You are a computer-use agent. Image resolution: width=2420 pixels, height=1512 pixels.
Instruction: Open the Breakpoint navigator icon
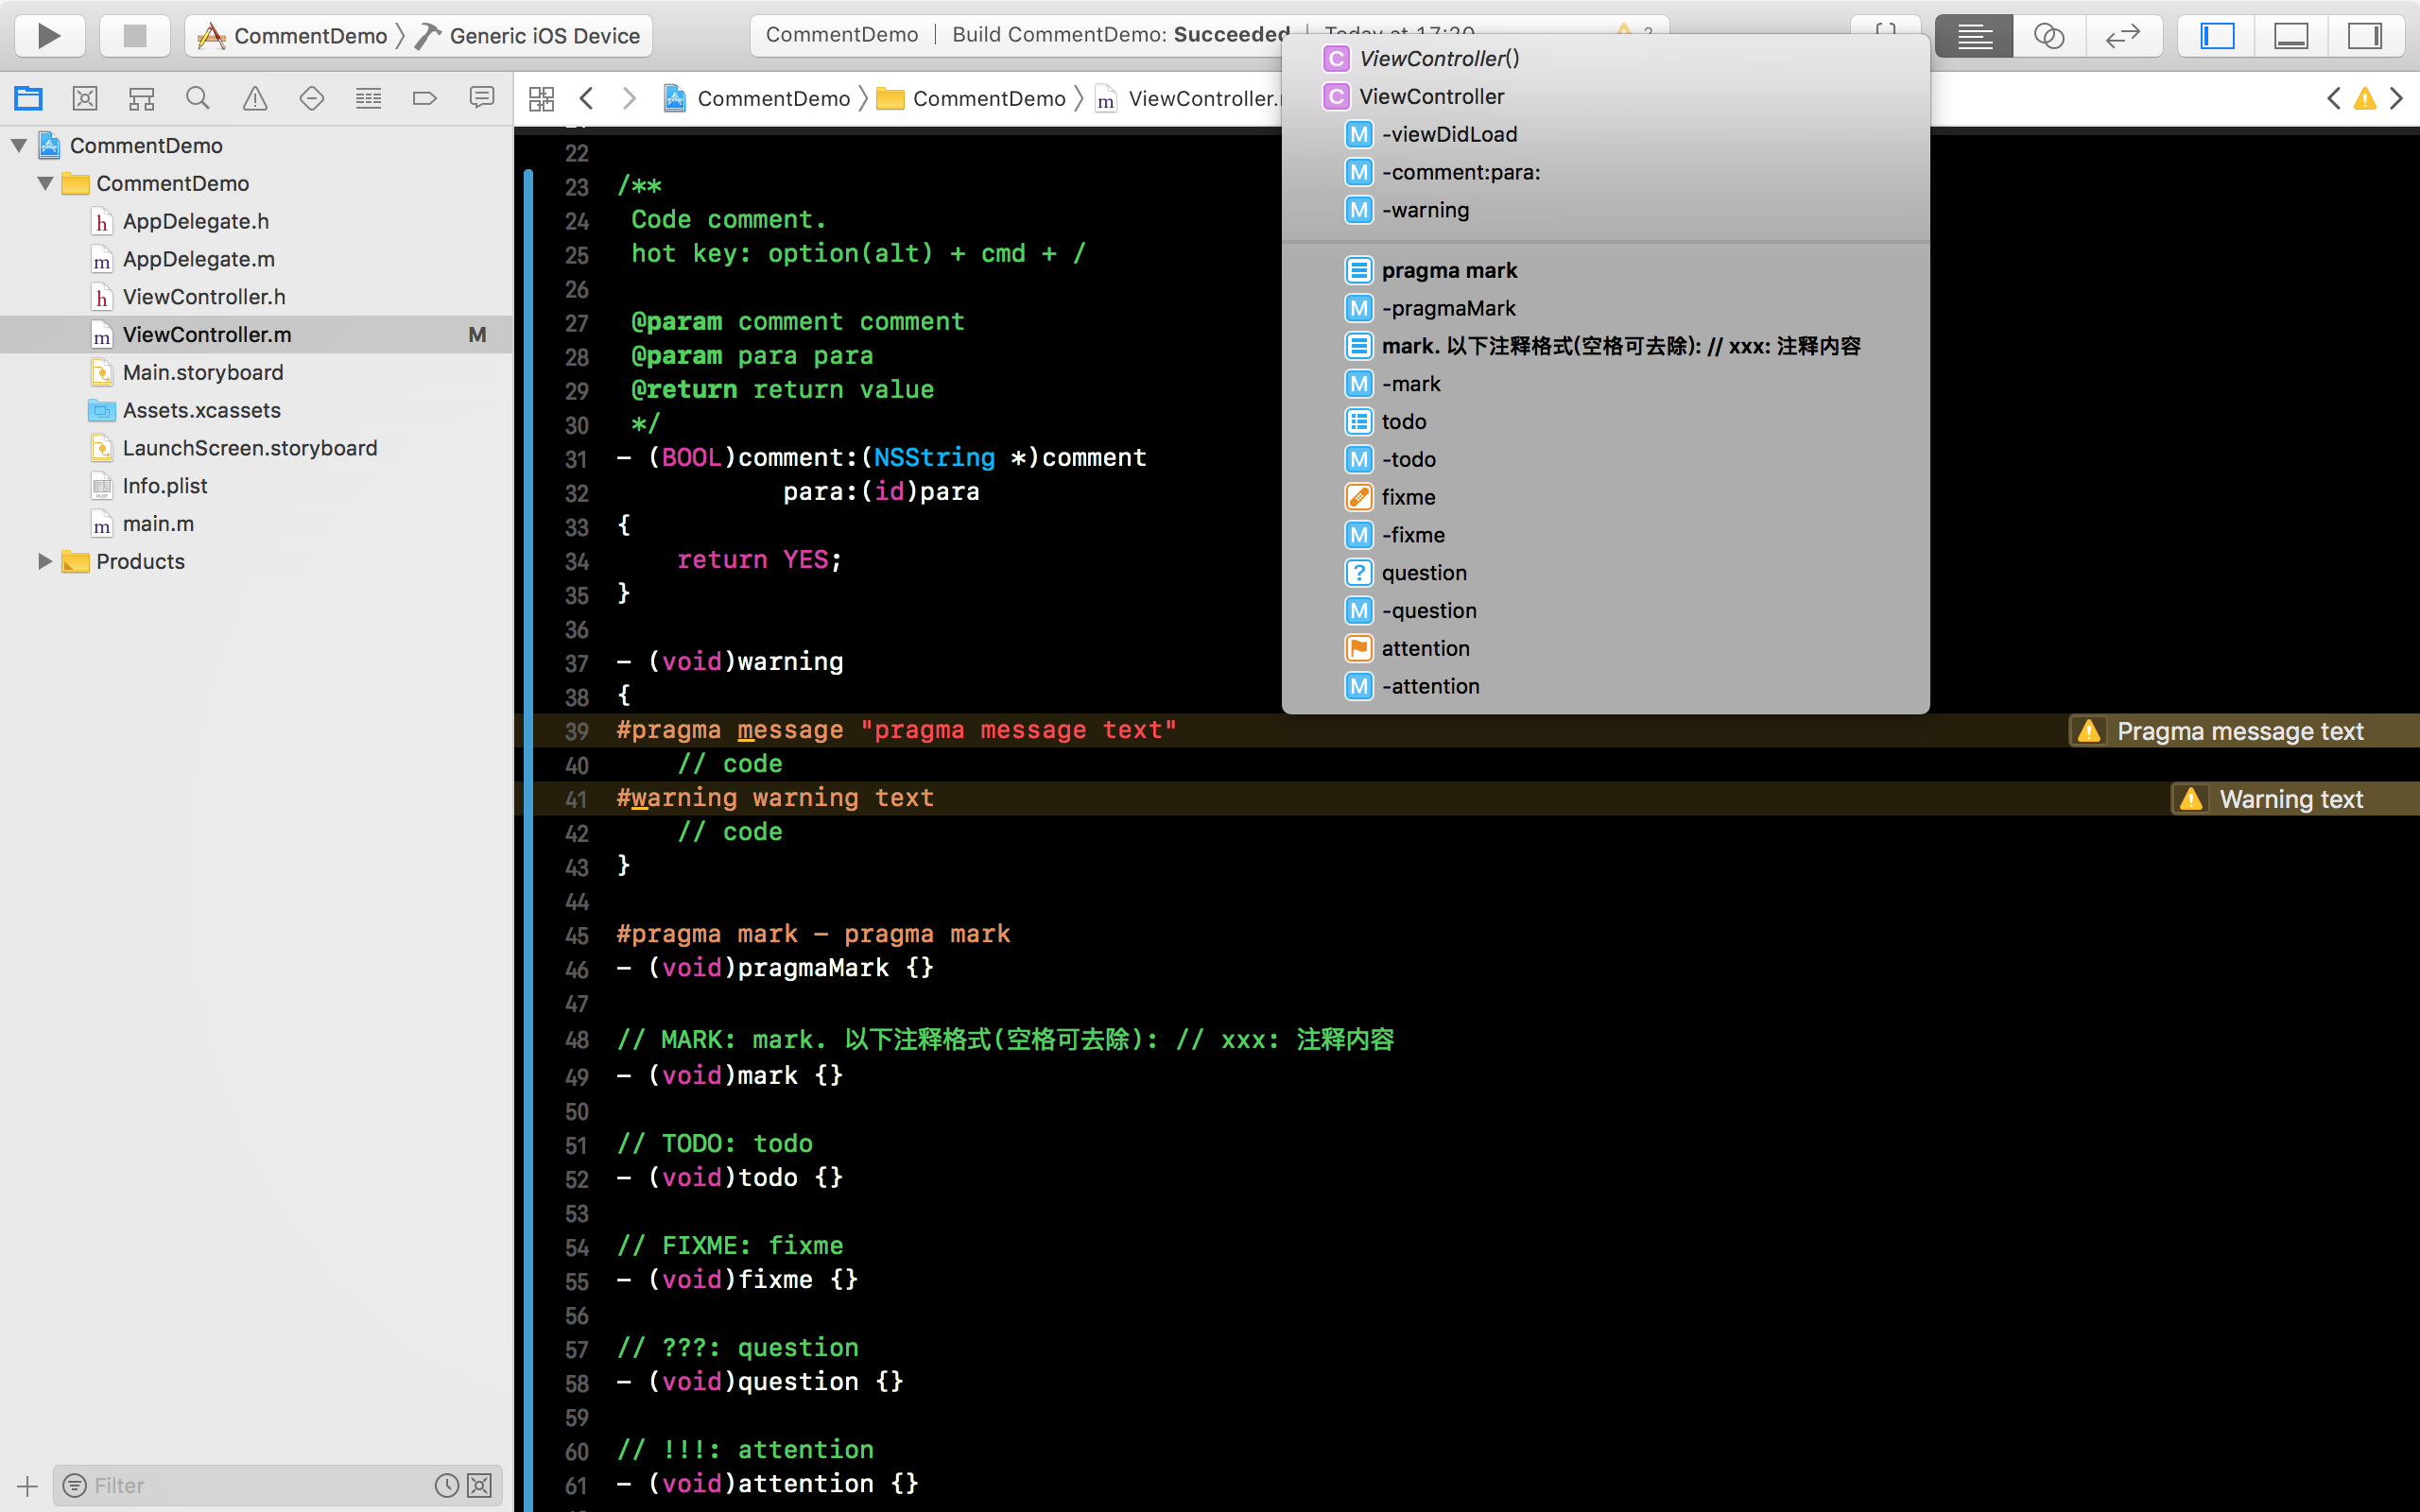[x=425, y=98]
